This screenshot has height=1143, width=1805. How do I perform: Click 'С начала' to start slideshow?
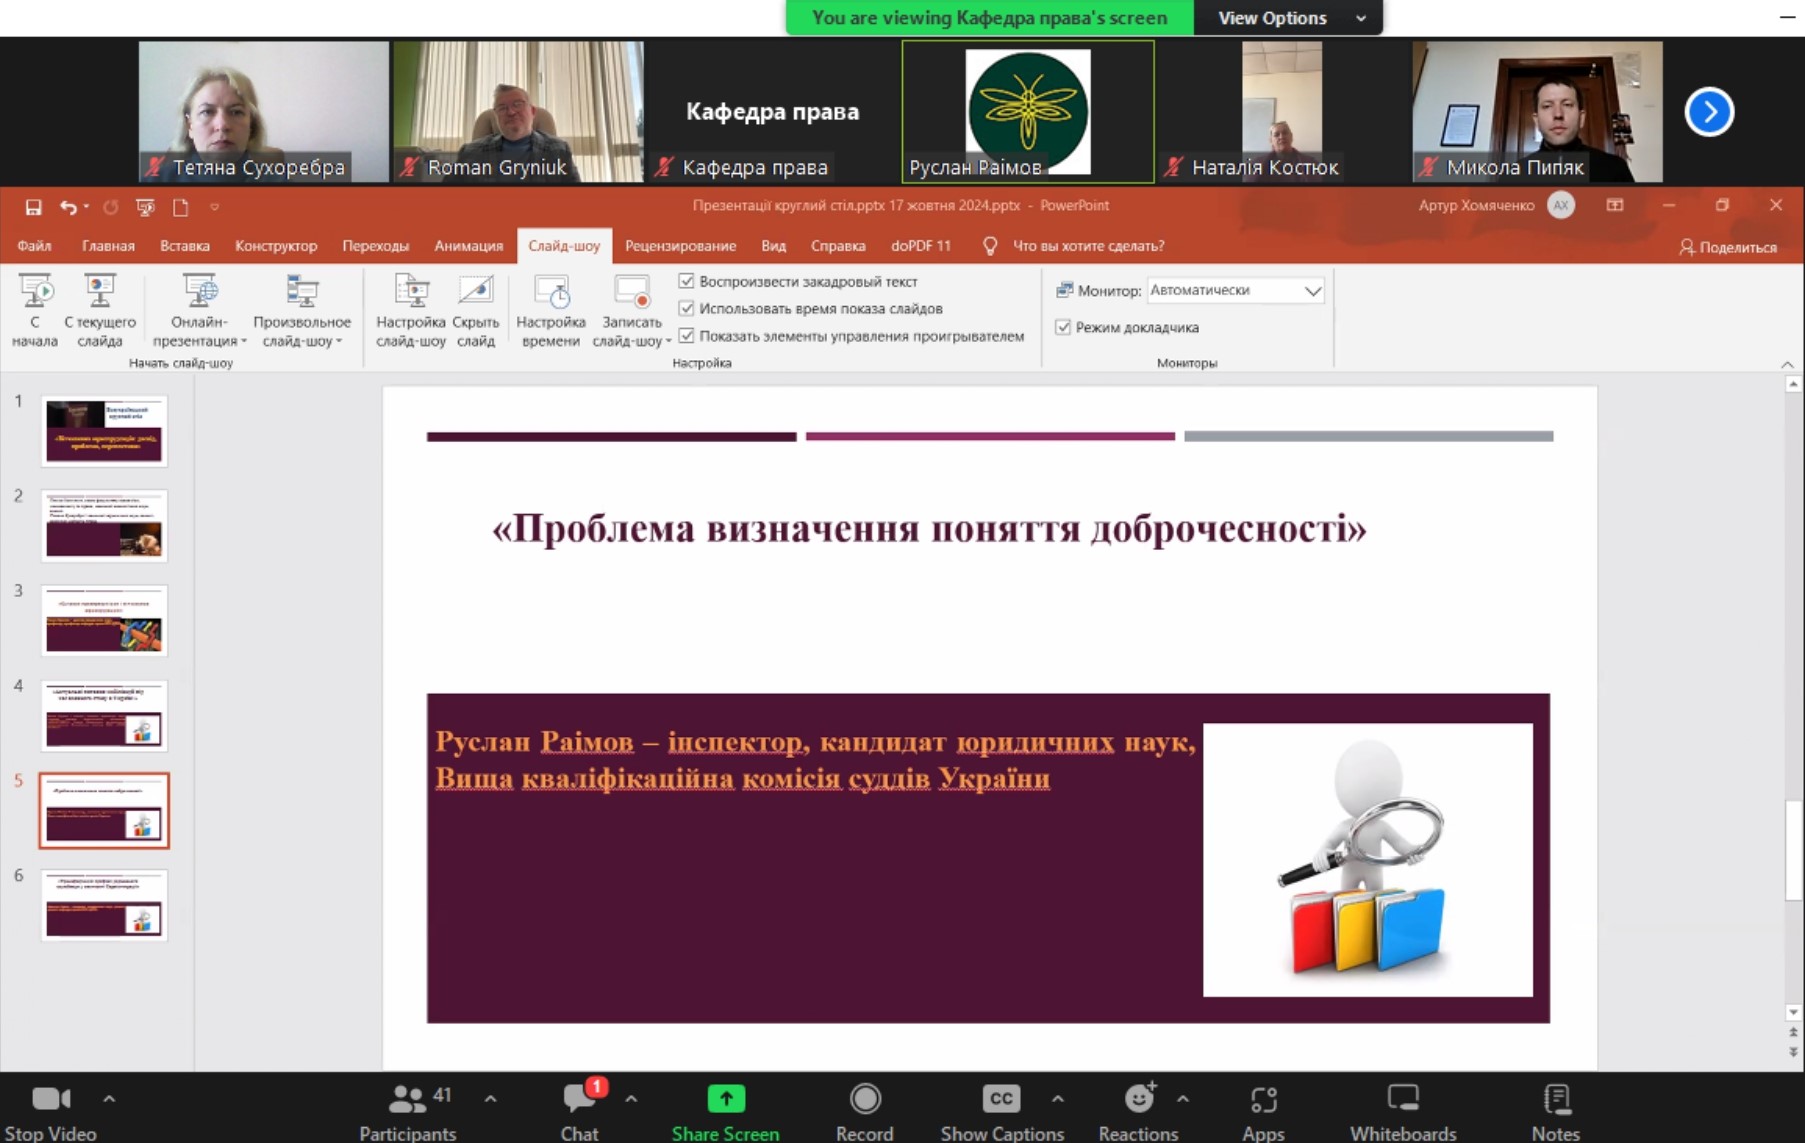pyautogui.click(x=35, y=310)
